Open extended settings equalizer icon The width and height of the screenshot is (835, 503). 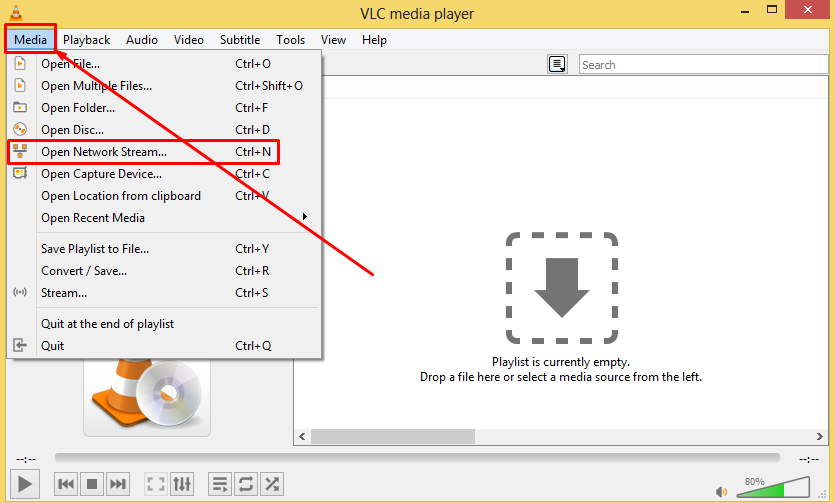[x=182, y=484]
